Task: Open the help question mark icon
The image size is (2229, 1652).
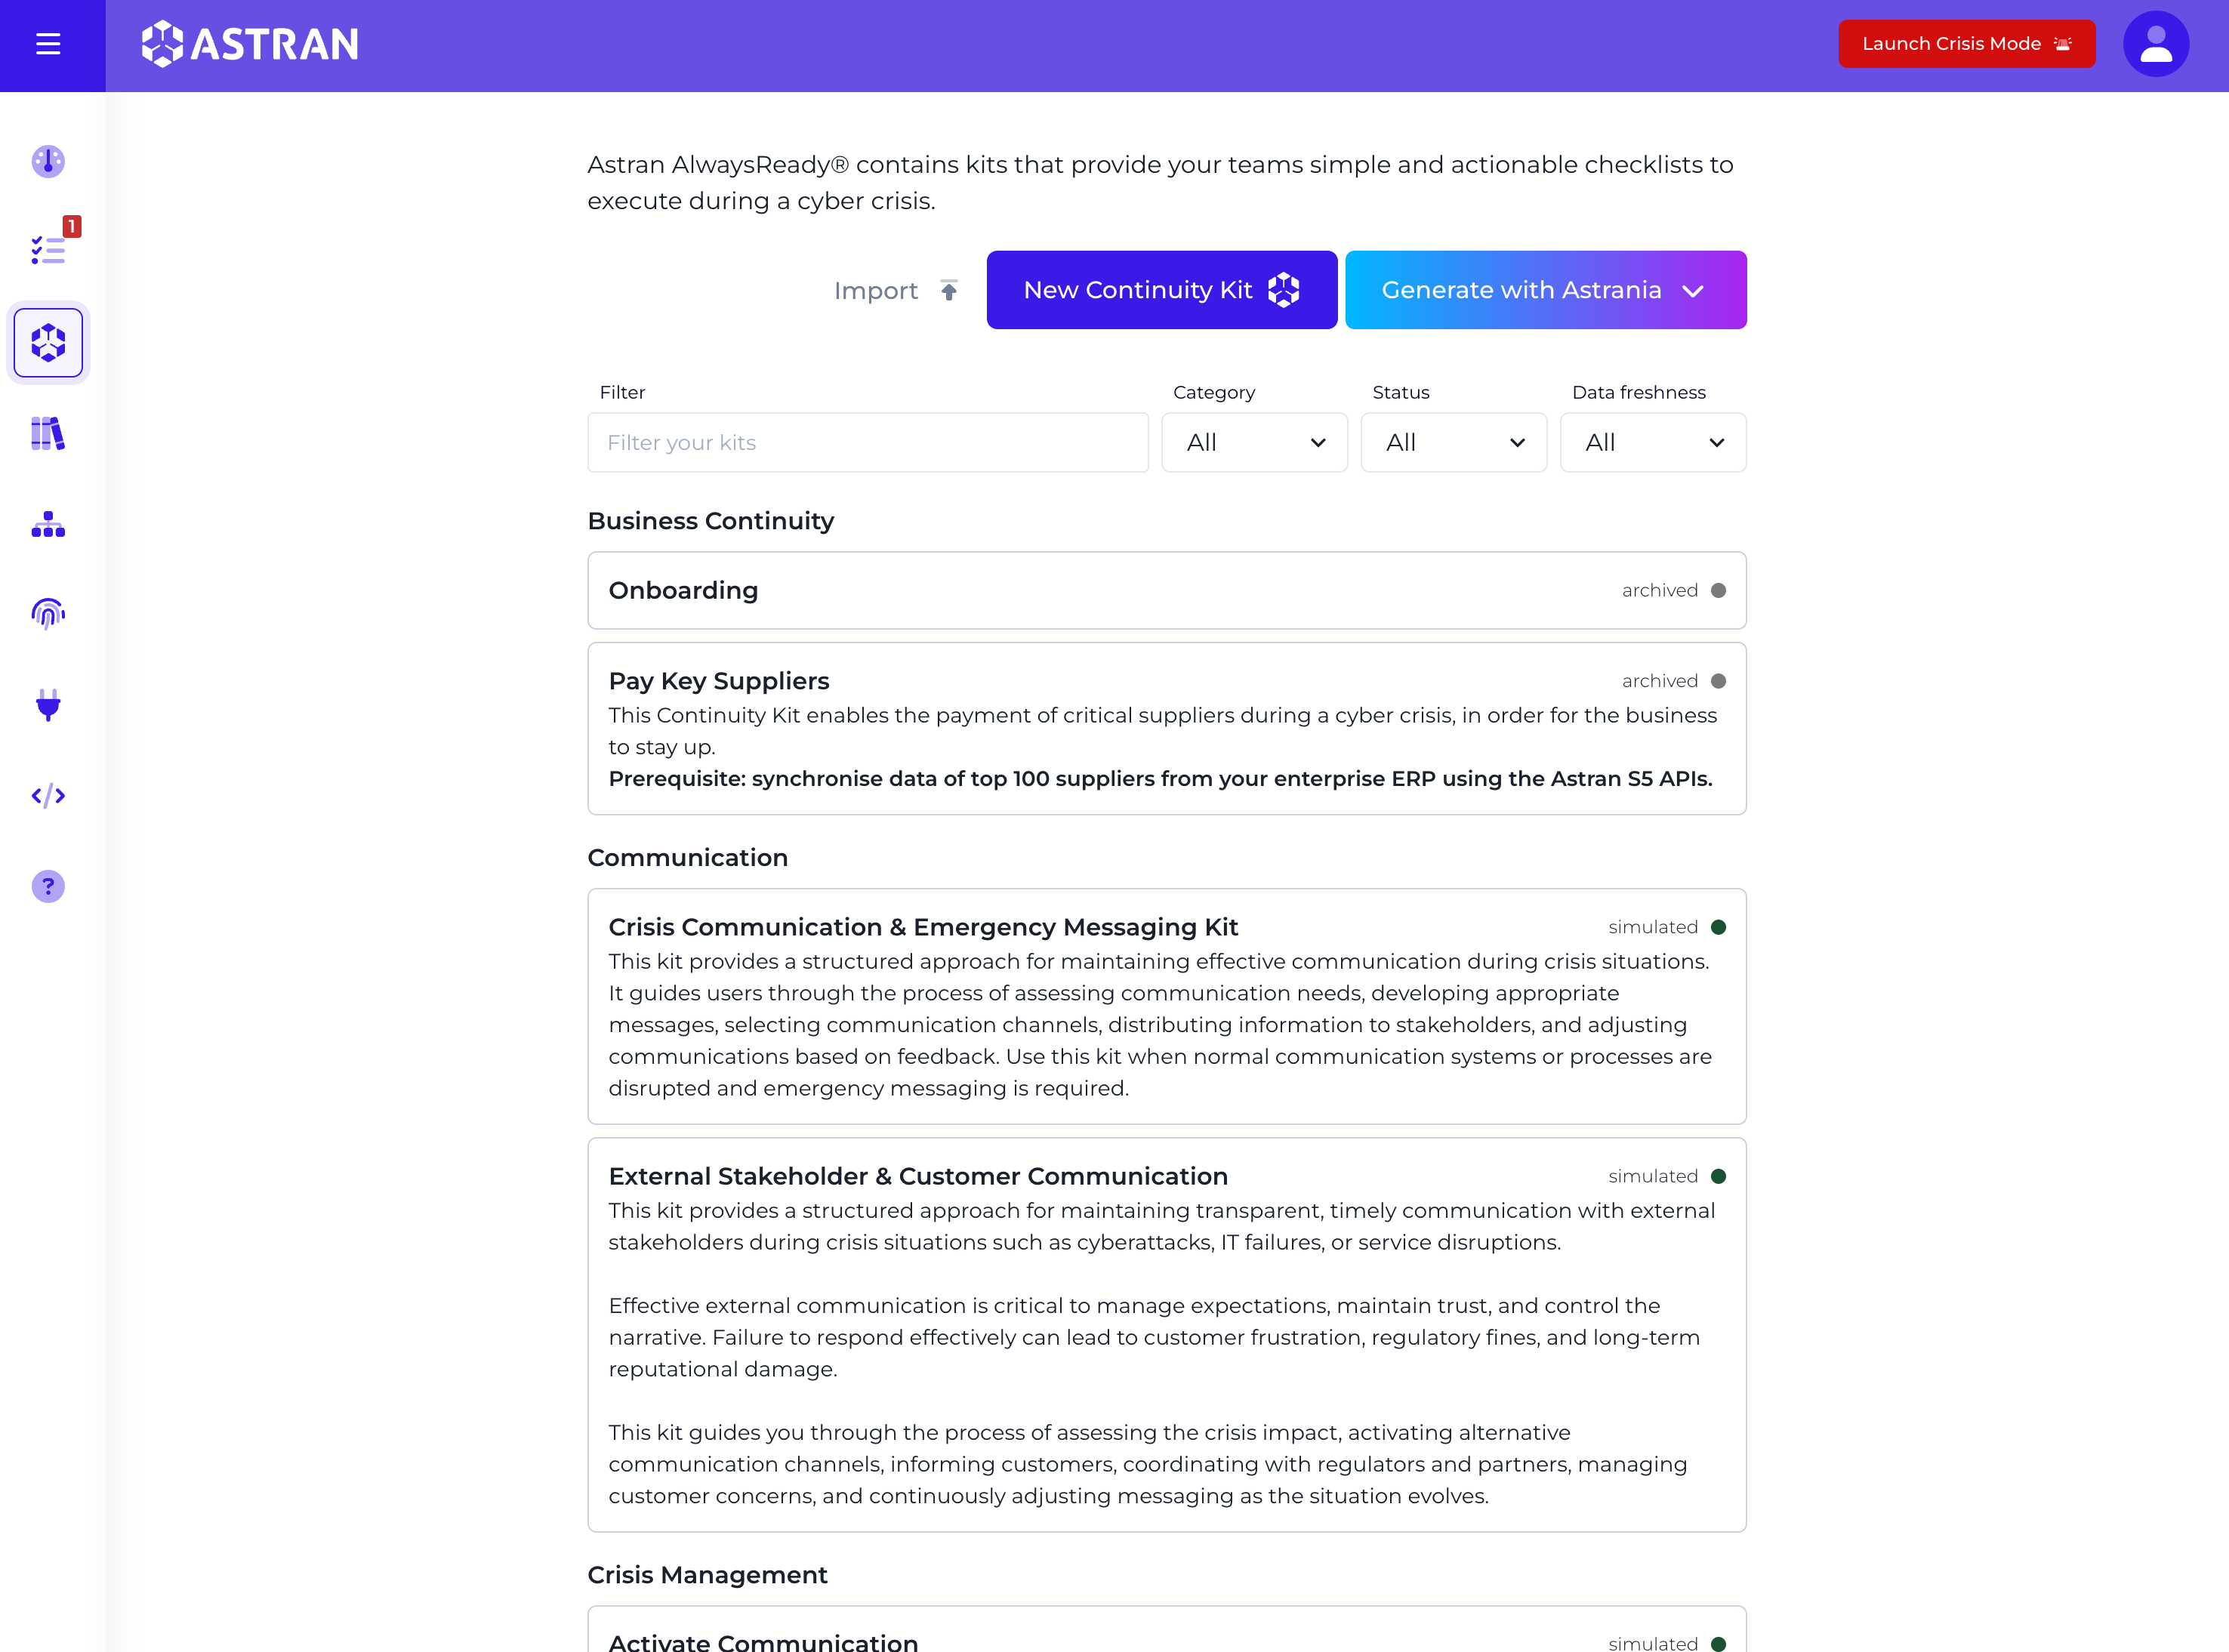Action: (x=48, y=886)
